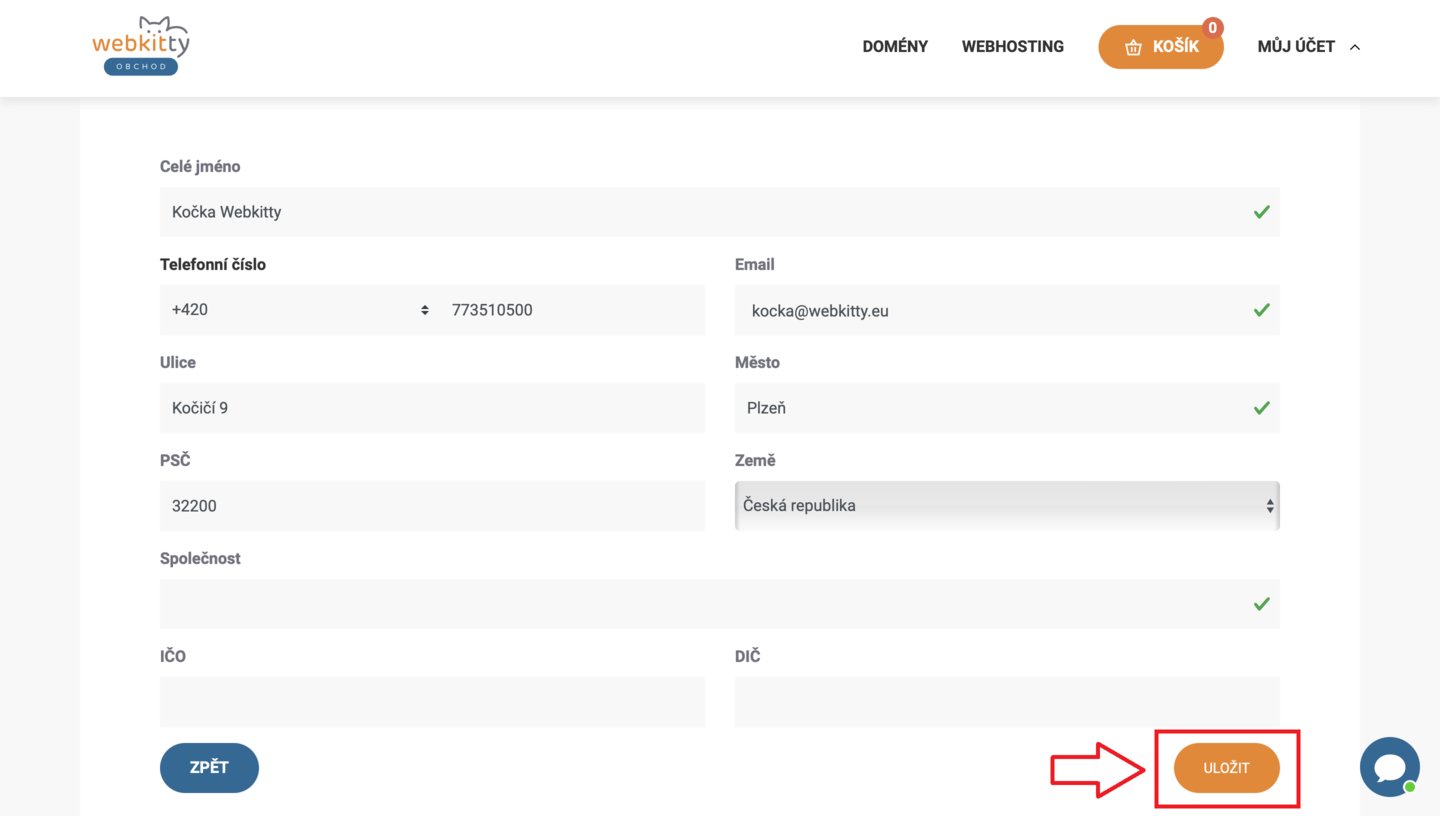The width and height of the screenshot is (1440, 816).
Task: Click the green checkmark in Email field
Action: [x=1262, y=310]
